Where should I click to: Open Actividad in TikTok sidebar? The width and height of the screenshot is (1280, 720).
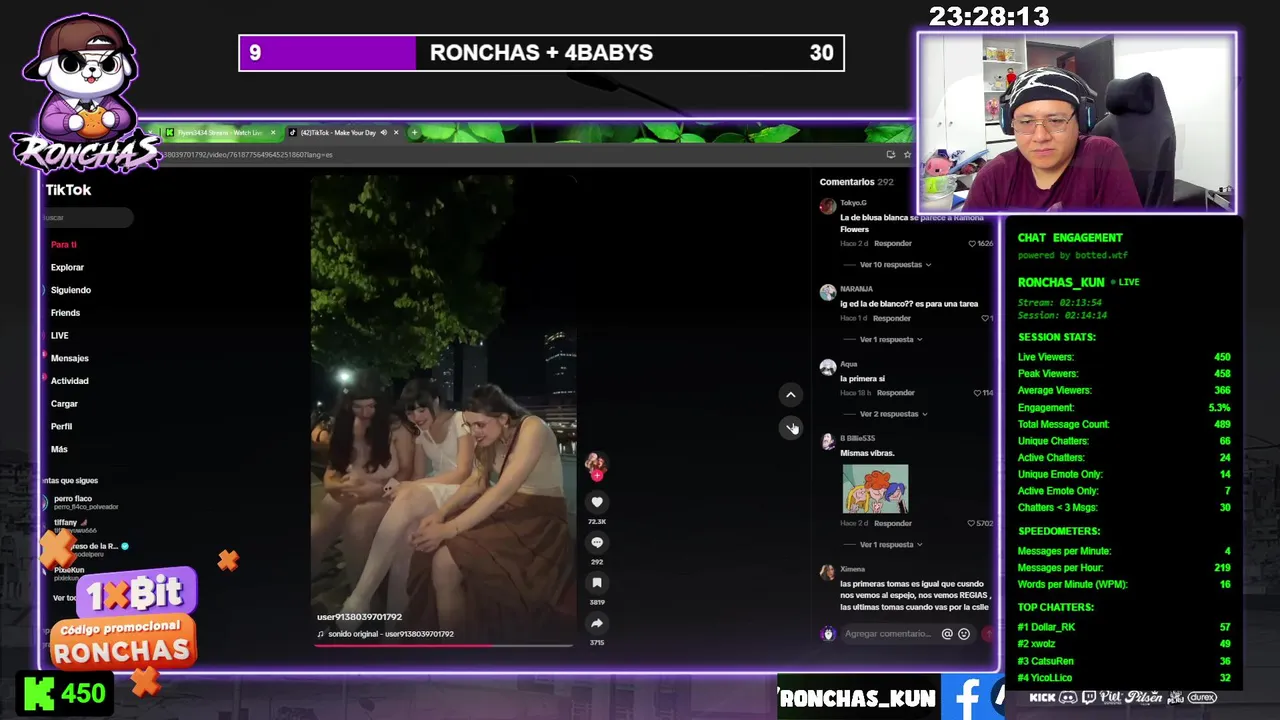point(69,381)
